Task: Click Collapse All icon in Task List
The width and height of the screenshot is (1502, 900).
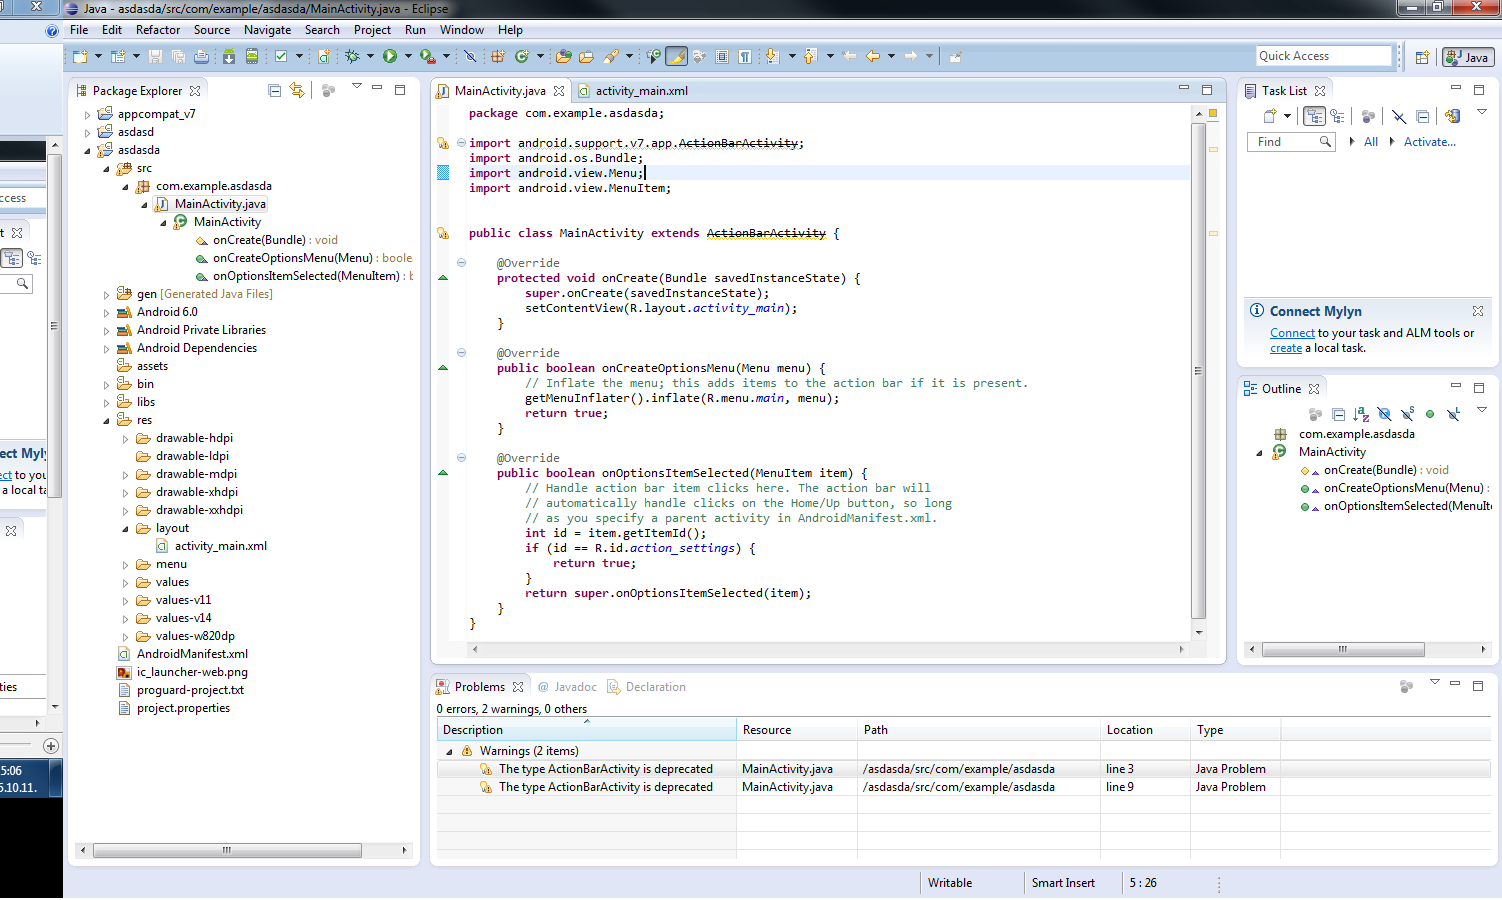Action: point(1423,116)
